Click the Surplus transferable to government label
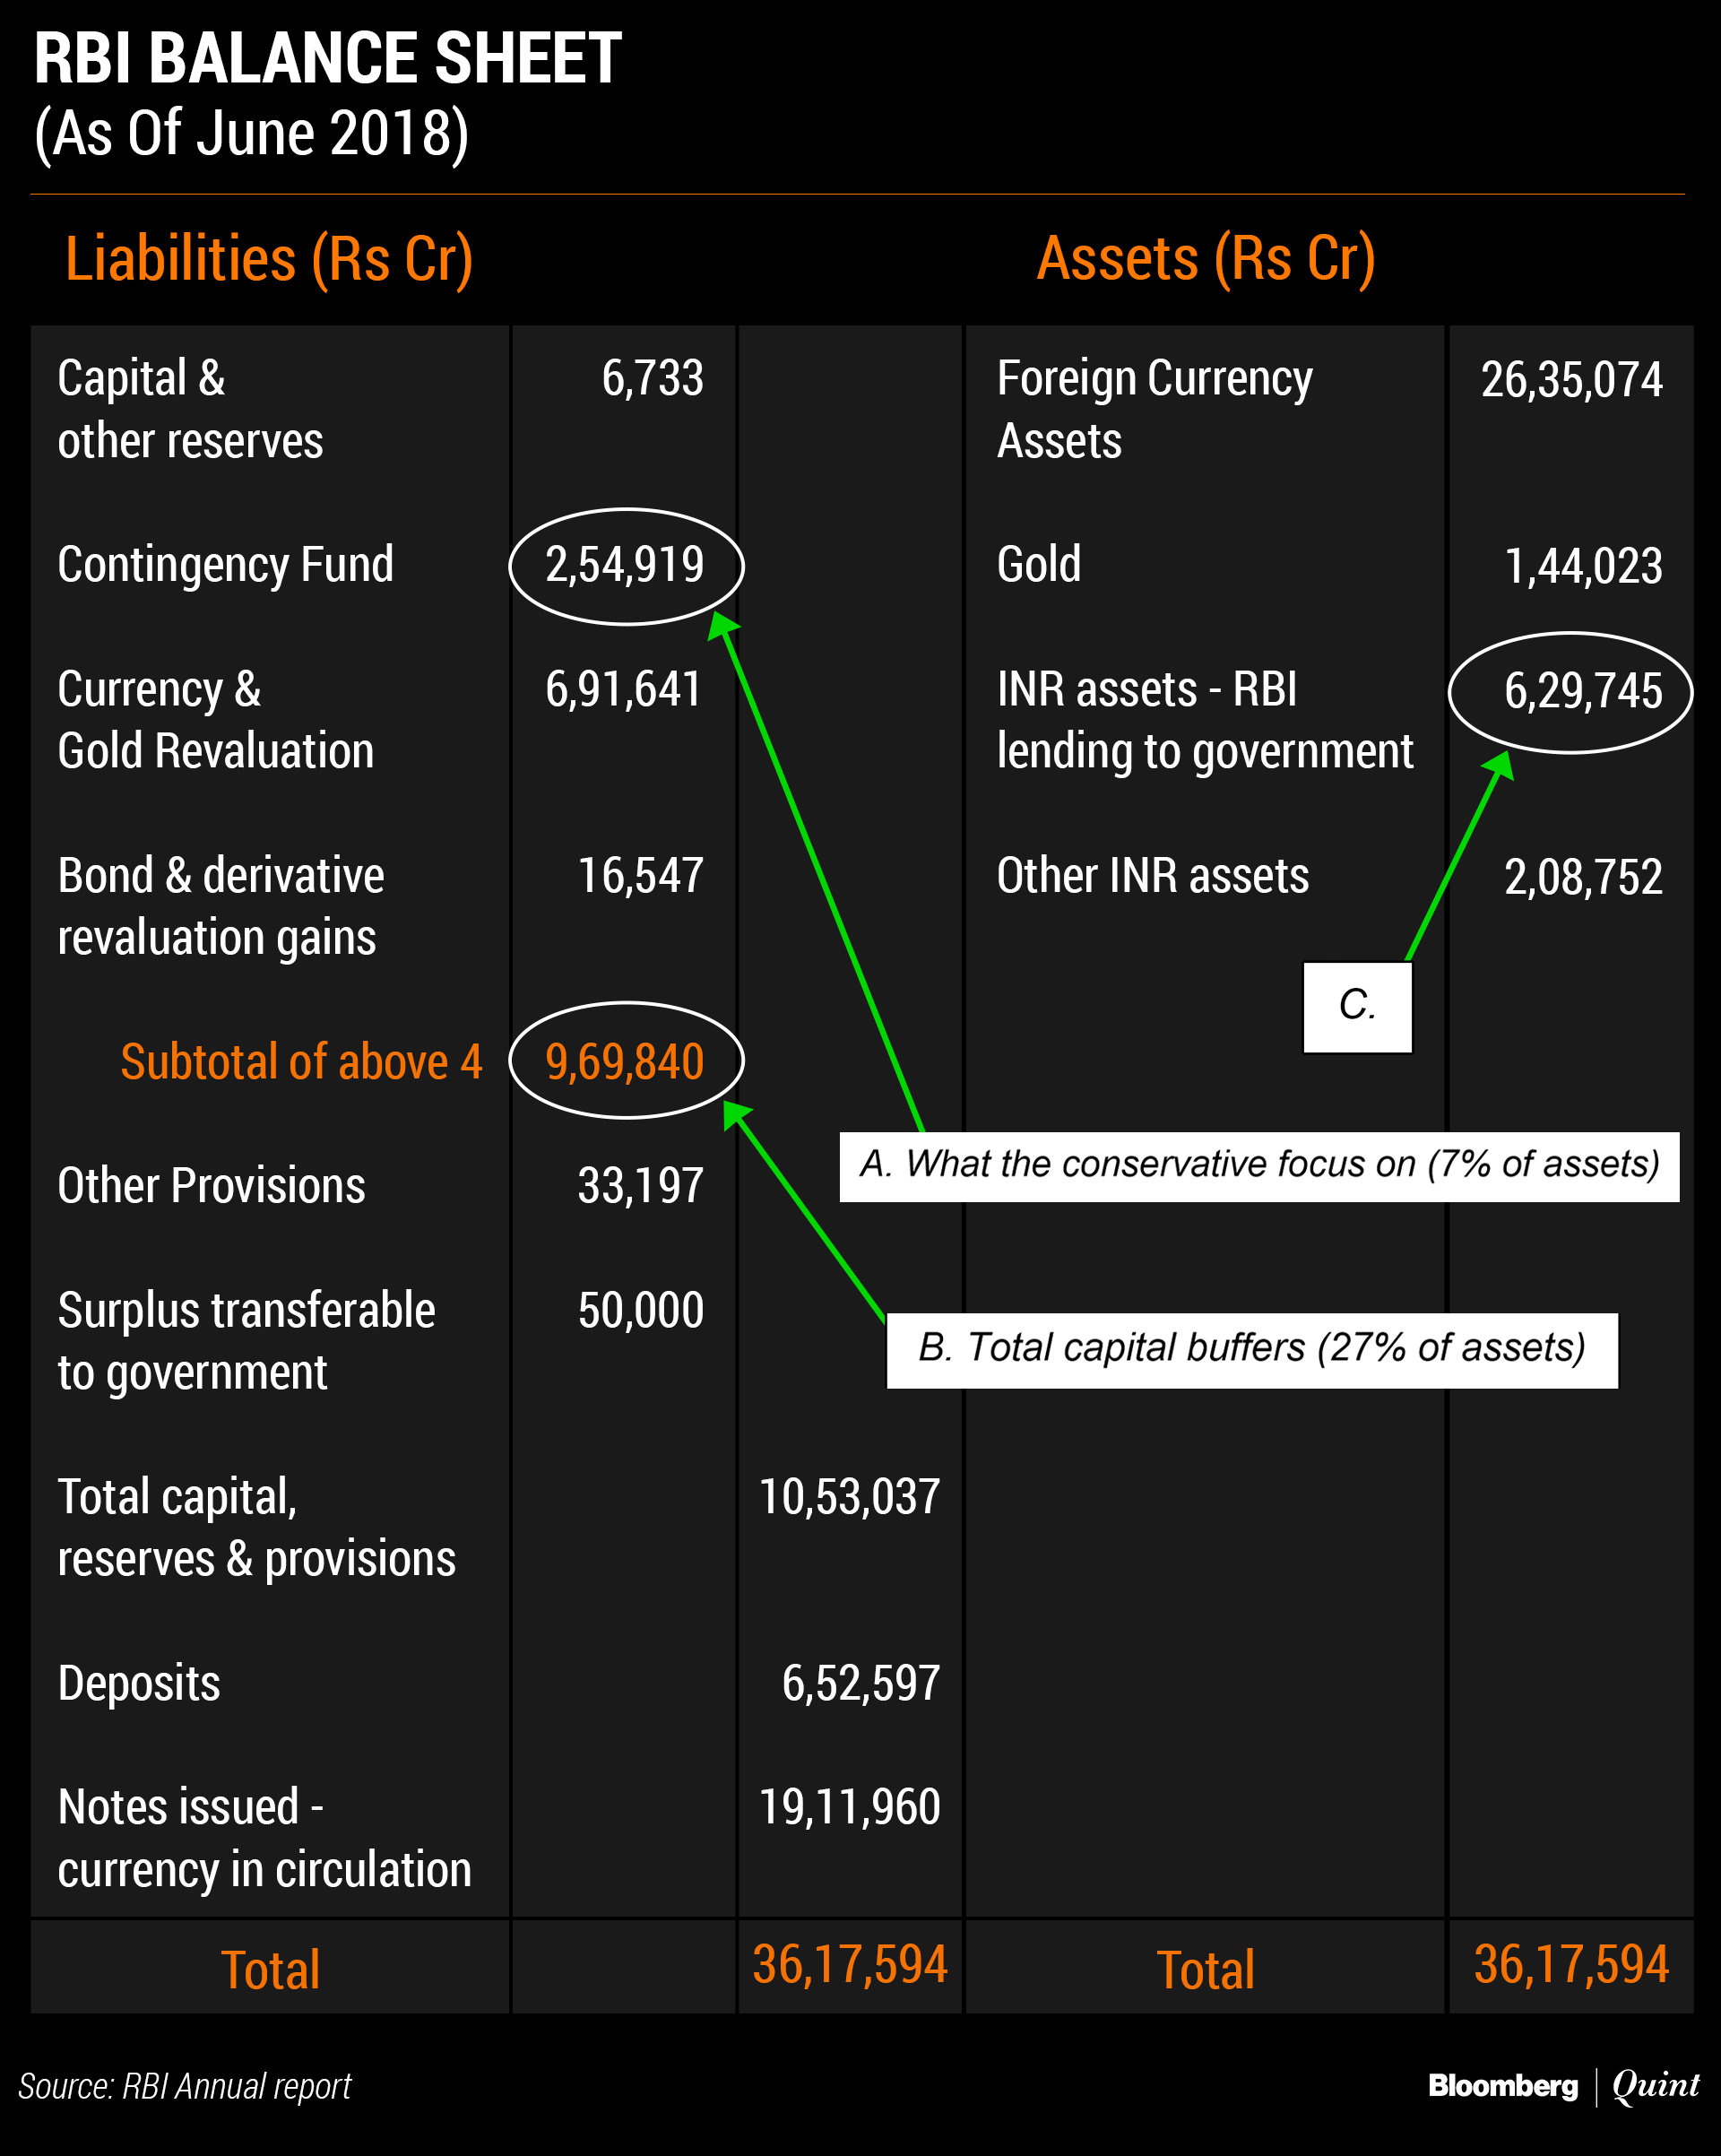Viewport: 1721px width, 2156px height. tap(246, 1341)
